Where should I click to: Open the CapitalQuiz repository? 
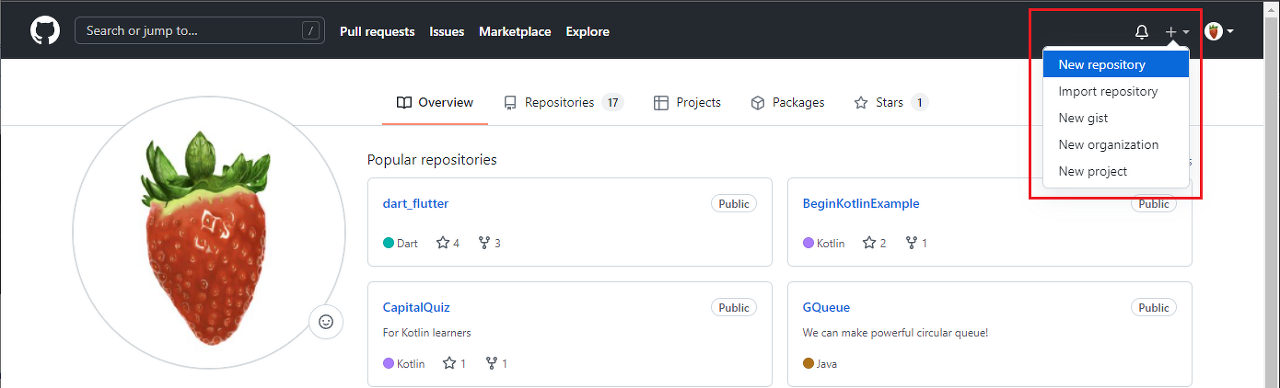coord(417,307)
